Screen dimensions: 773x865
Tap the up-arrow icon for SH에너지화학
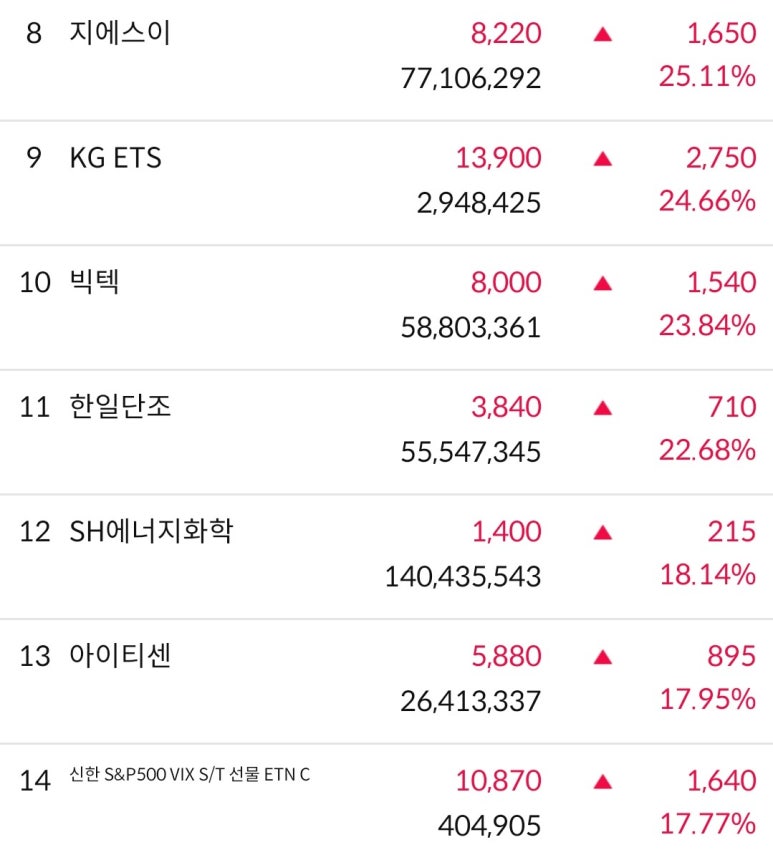click(x=603, y=532)
